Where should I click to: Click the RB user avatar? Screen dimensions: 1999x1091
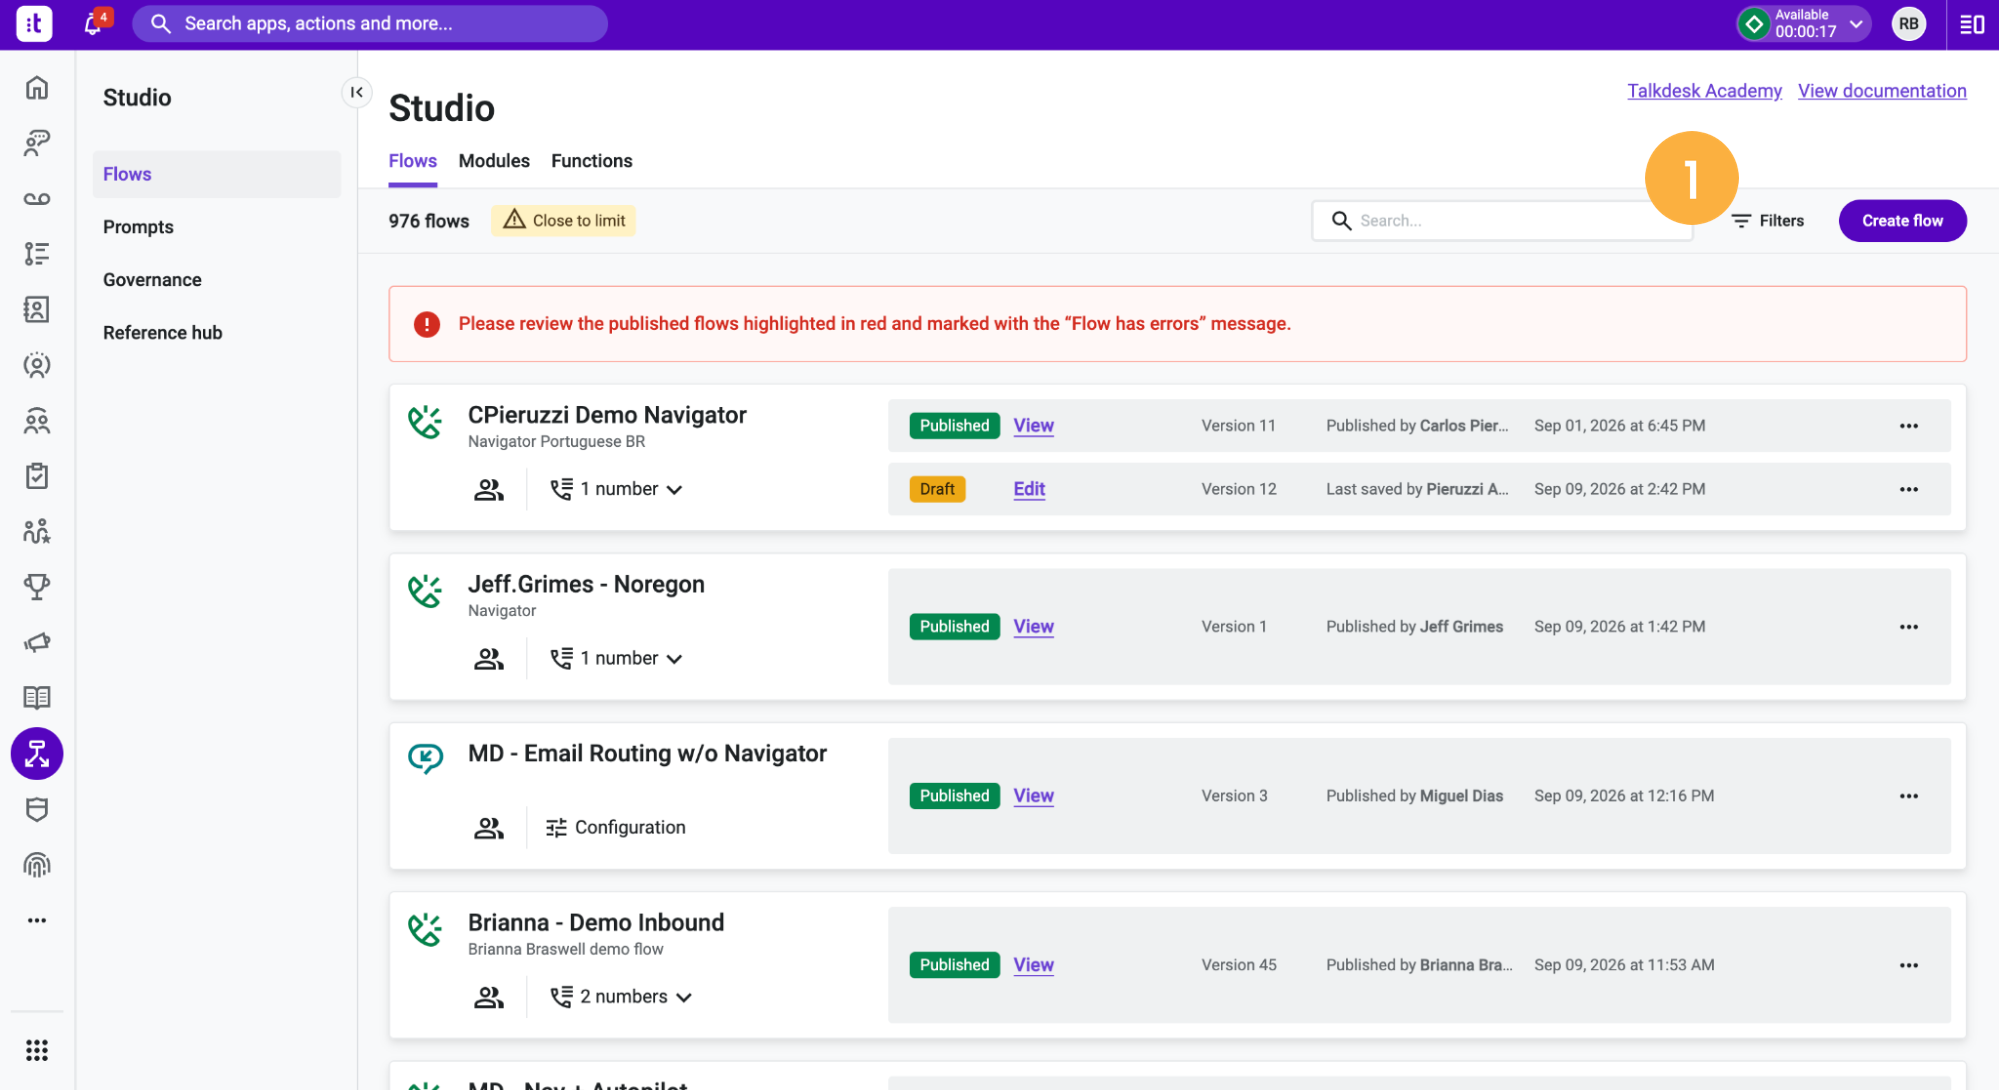click(x=1909, y=24)
